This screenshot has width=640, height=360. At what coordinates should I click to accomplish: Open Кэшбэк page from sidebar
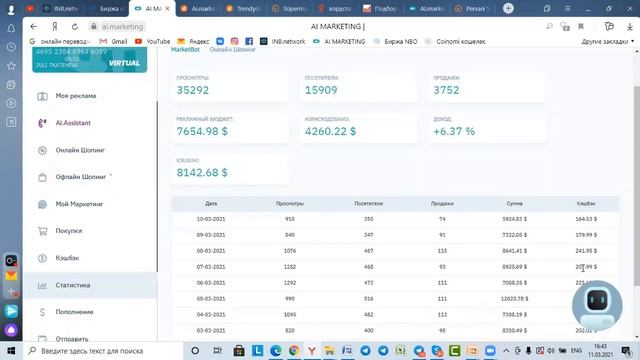67,258
